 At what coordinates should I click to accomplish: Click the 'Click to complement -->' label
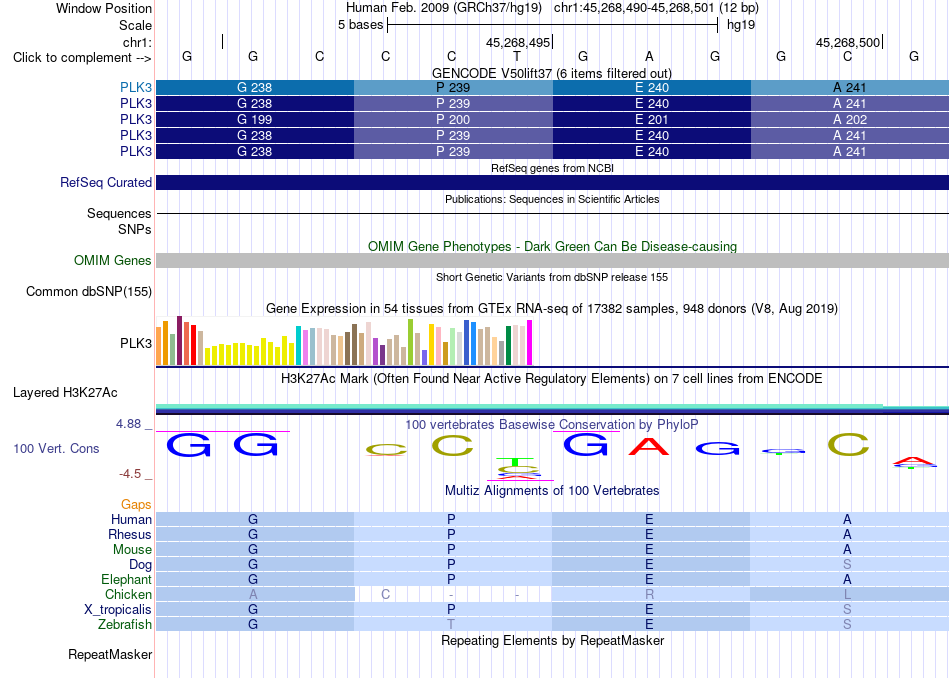point(82,58)
